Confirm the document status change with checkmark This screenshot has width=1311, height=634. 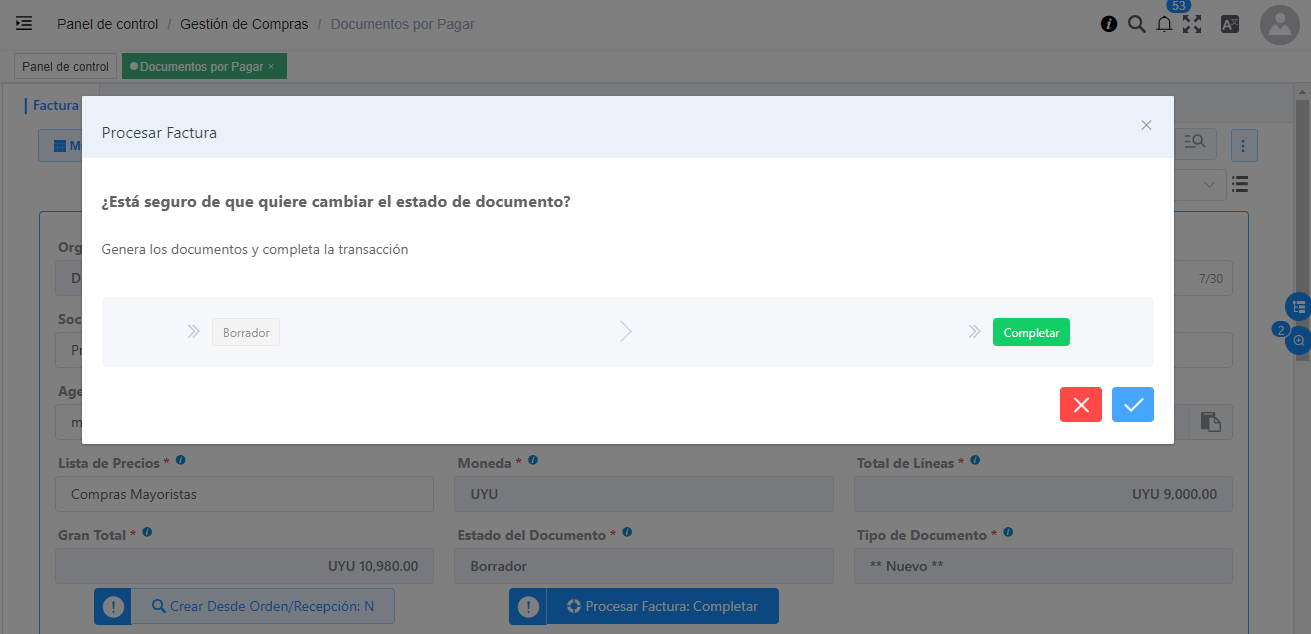pyautogui.click(x=1132, y=404)
